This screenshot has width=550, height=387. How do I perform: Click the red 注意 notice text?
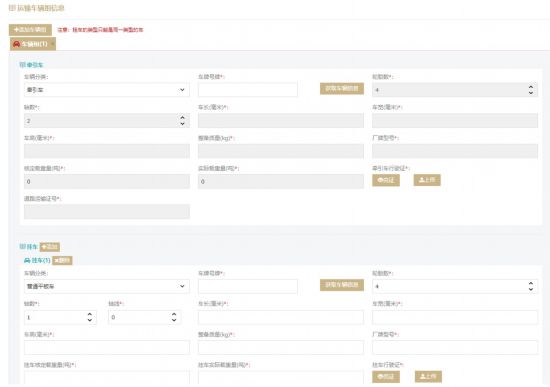click(x=100, y=30)
